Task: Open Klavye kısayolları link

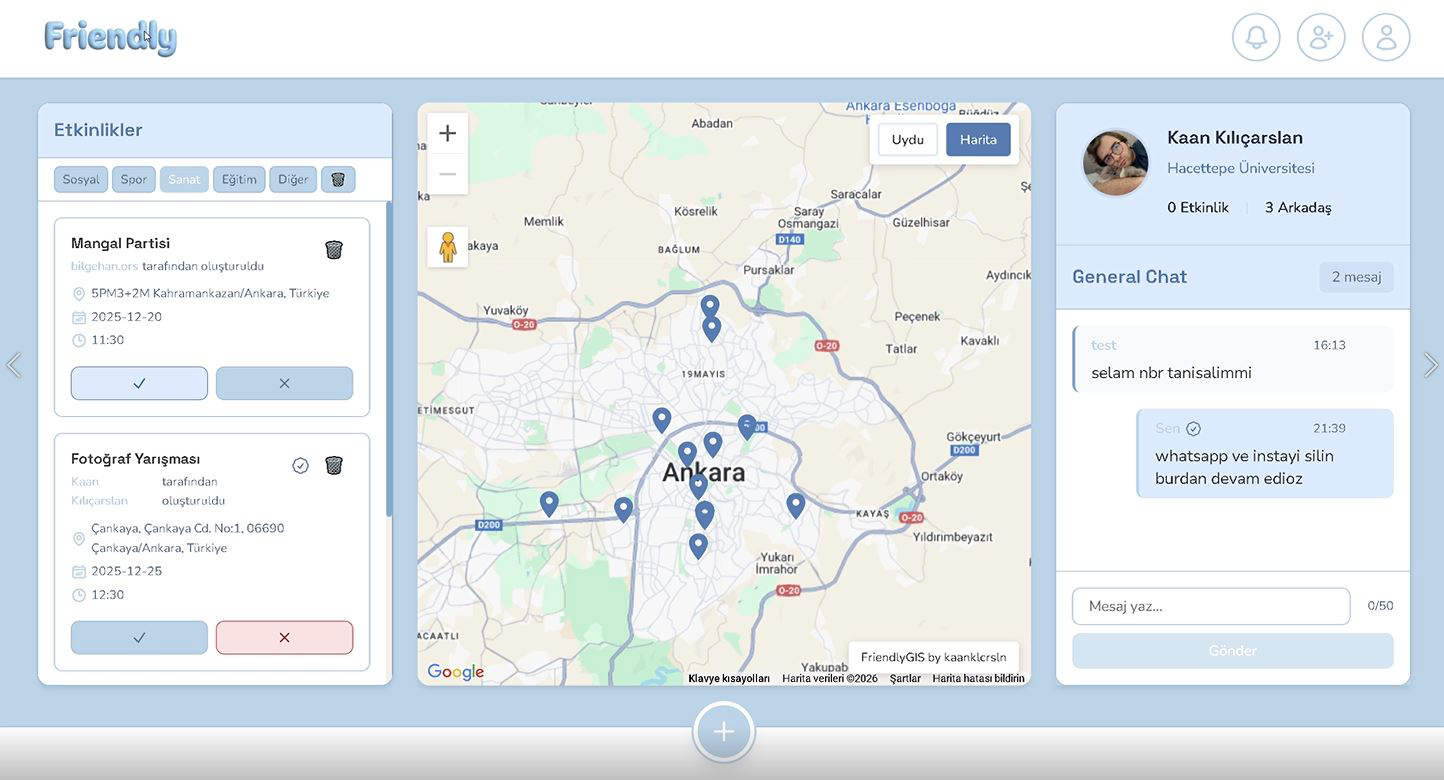Action: tap(729, 678)
